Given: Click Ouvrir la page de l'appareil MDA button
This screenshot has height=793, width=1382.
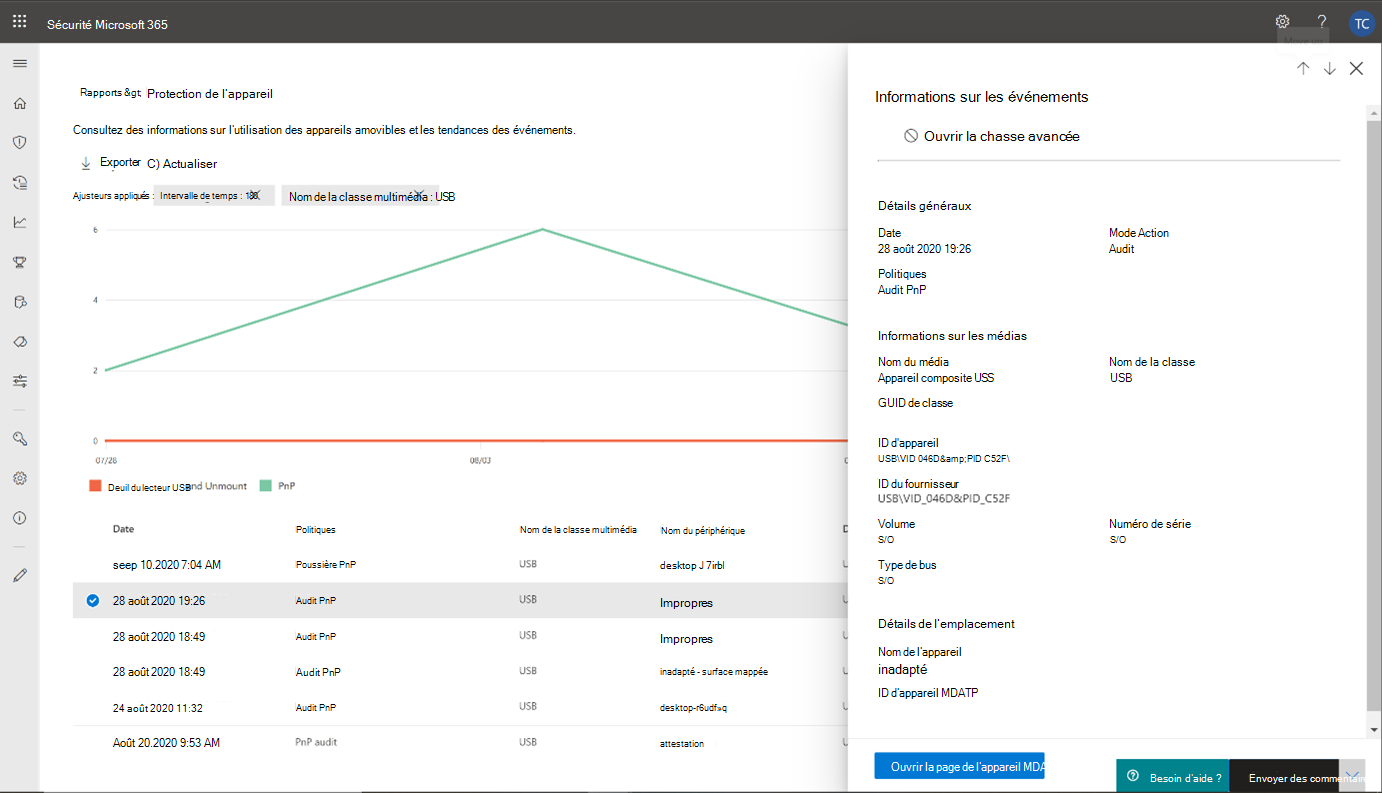Looking at the screenshot, I should (959, 766).
